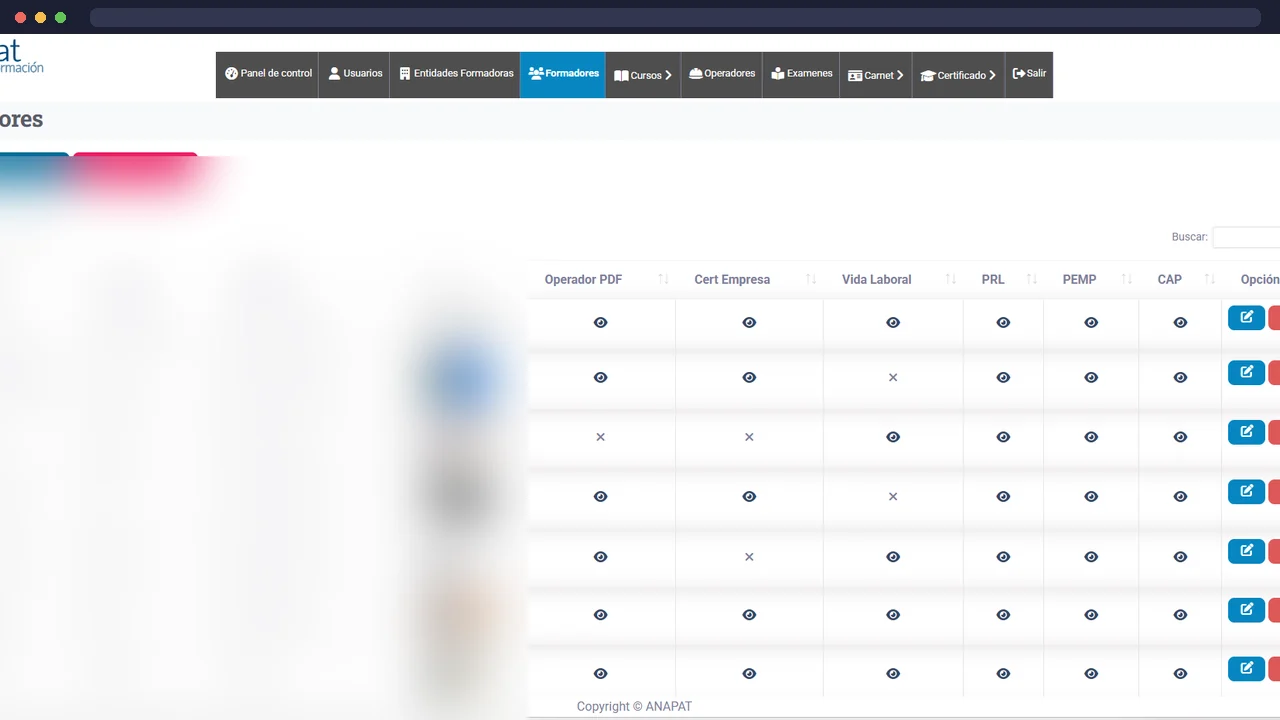Click missing Cert Empresa X in third row
Screen dimensions: 1280x720
pyautogui.click(x=749, y=437)
